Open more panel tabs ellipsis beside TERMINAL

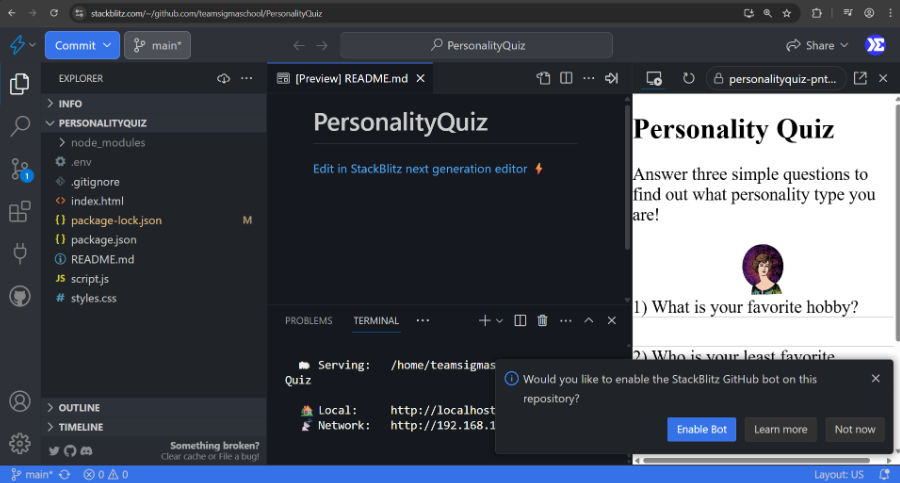point(422,320)
